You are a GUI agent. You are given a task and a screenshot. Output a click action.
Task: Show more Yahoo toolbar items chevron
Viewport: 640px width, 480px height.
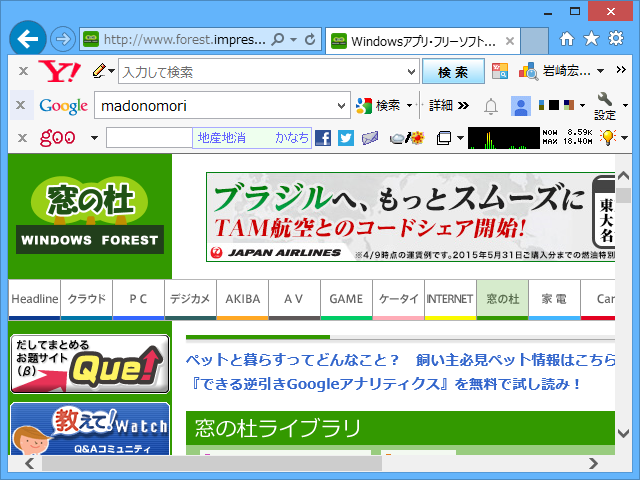621,70
